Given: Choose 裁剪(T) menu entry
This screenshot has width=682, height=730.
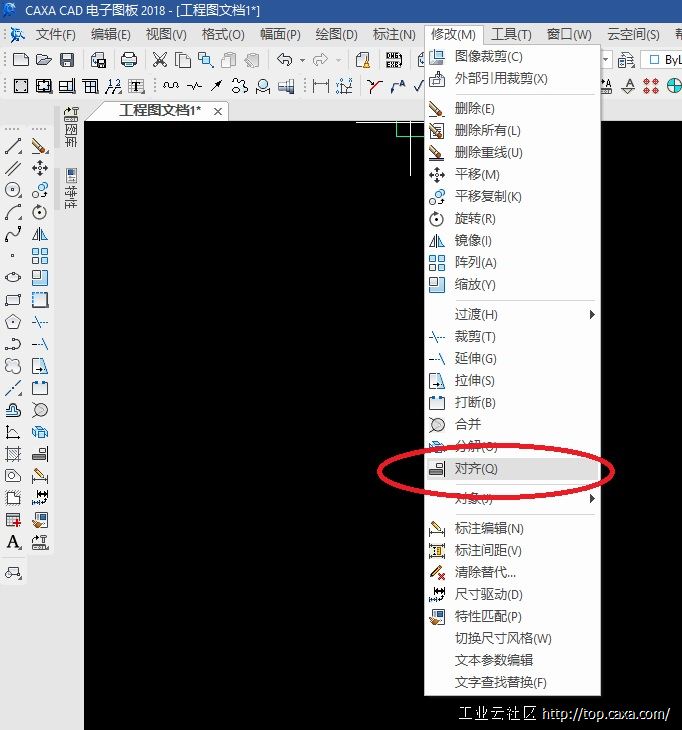Looking at the screenshot, I should [513, 337].
